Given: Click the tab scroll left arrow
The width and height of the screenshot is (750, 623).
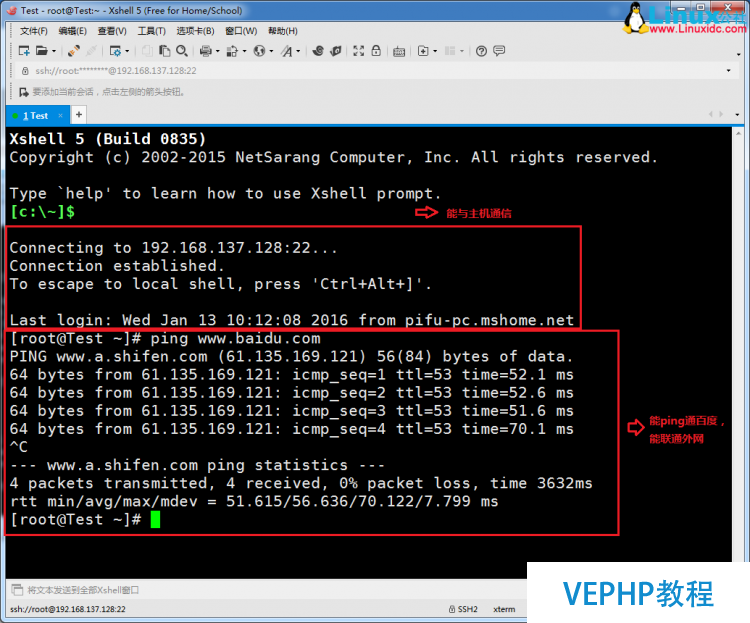Looking at the screenshot, I should (711, 114).
